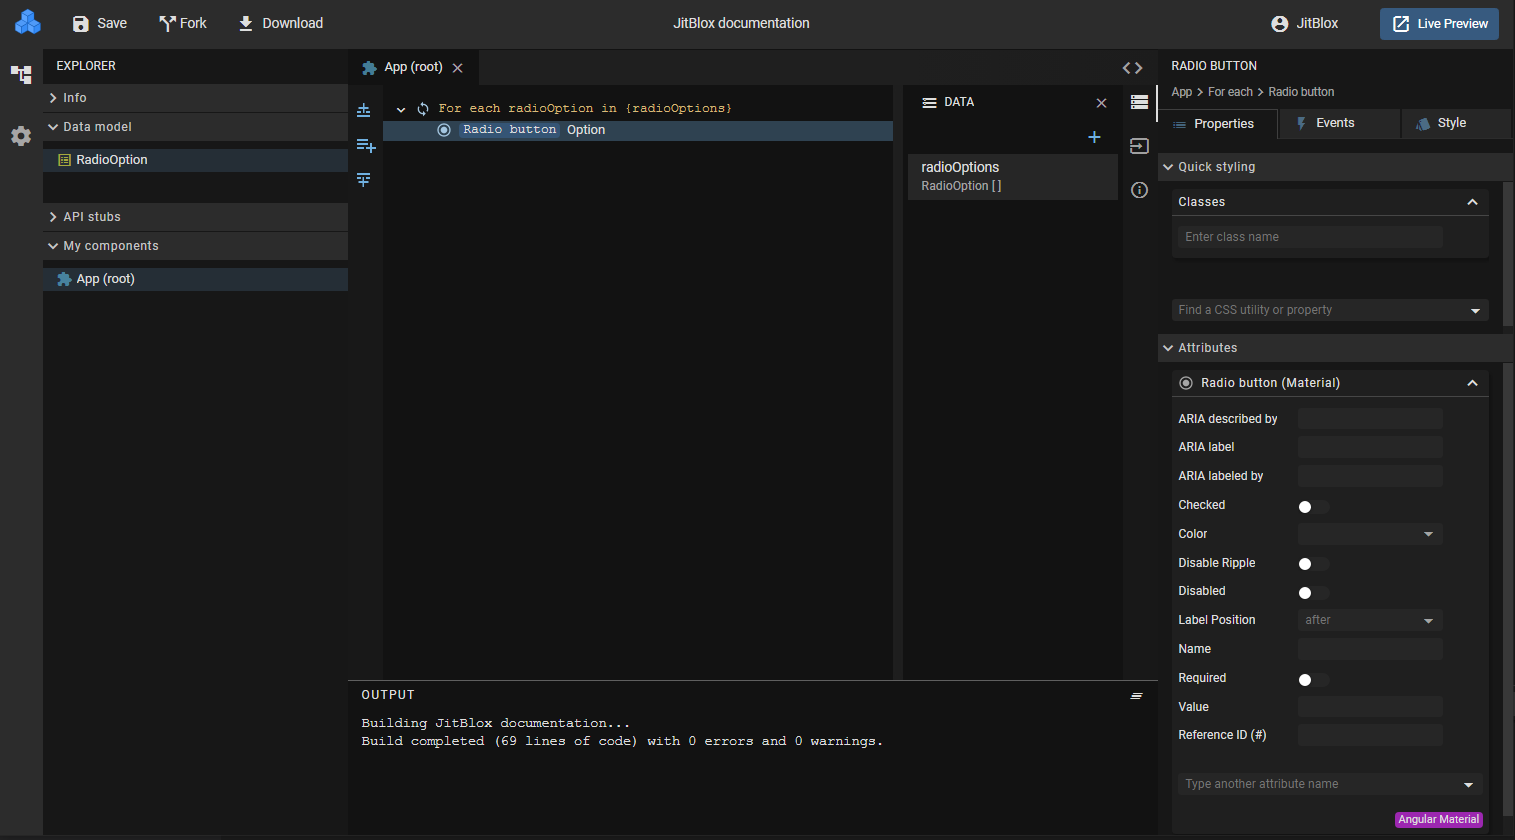The height and width of the screenshot is (840, 1515).
Task: Download the project
Action: tap(280, 23)
